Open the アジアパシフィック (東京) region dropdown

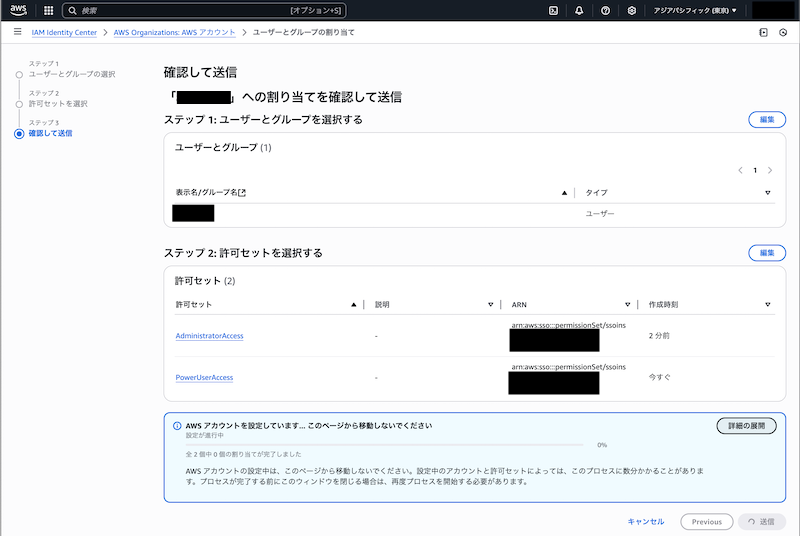[695, 10]
